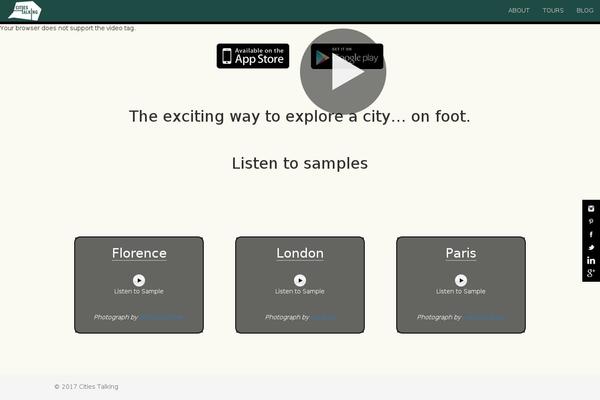Click 'Your browser does not support' text
600x400 pixels.
[x=68, y=28]
